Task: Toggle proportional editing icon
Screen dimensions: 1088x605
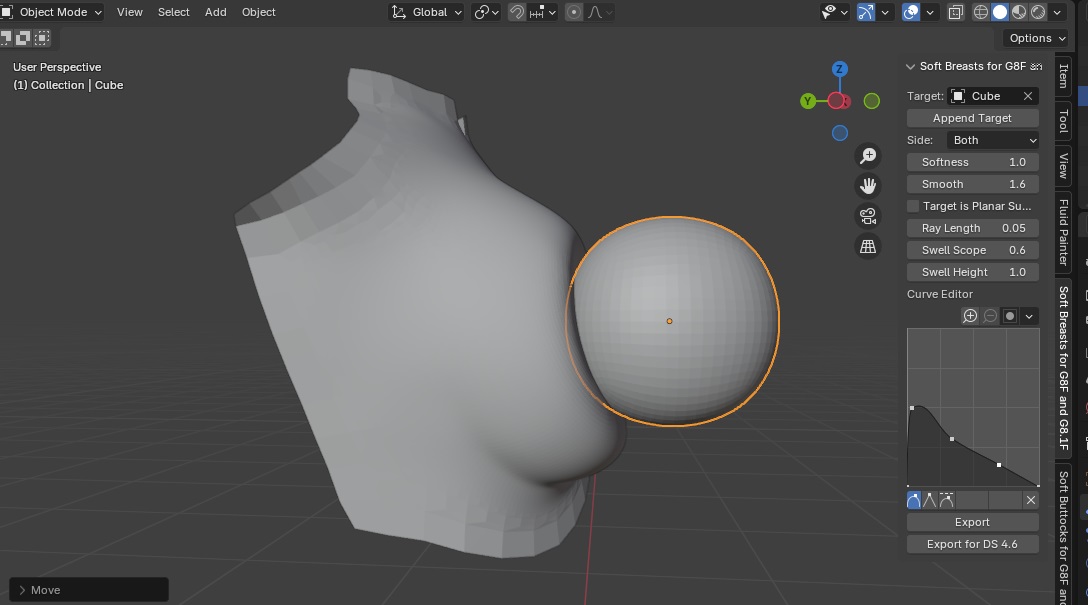Action: 574,12
